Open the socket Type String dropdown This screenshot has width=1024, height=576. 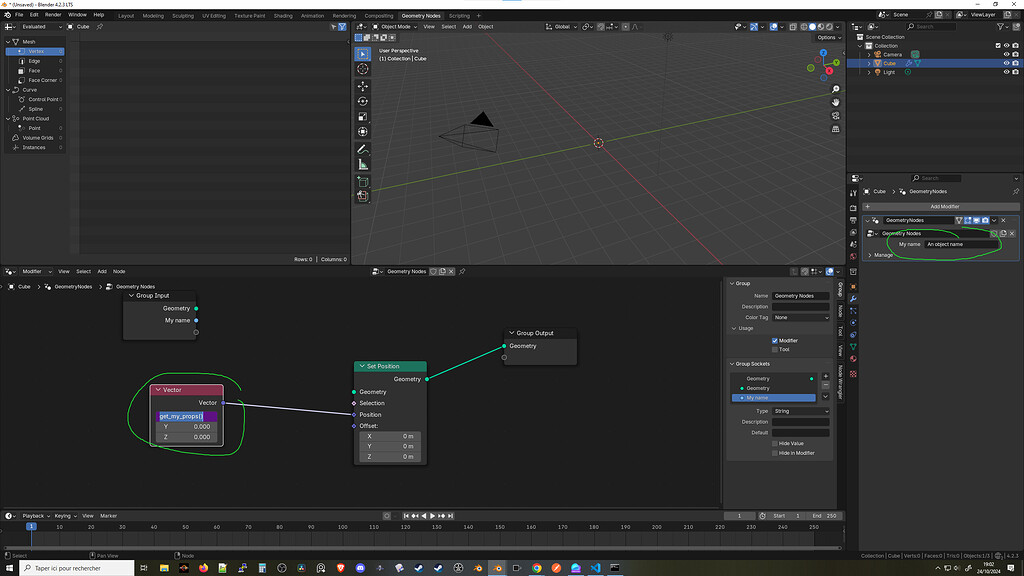tap(801, 411)
